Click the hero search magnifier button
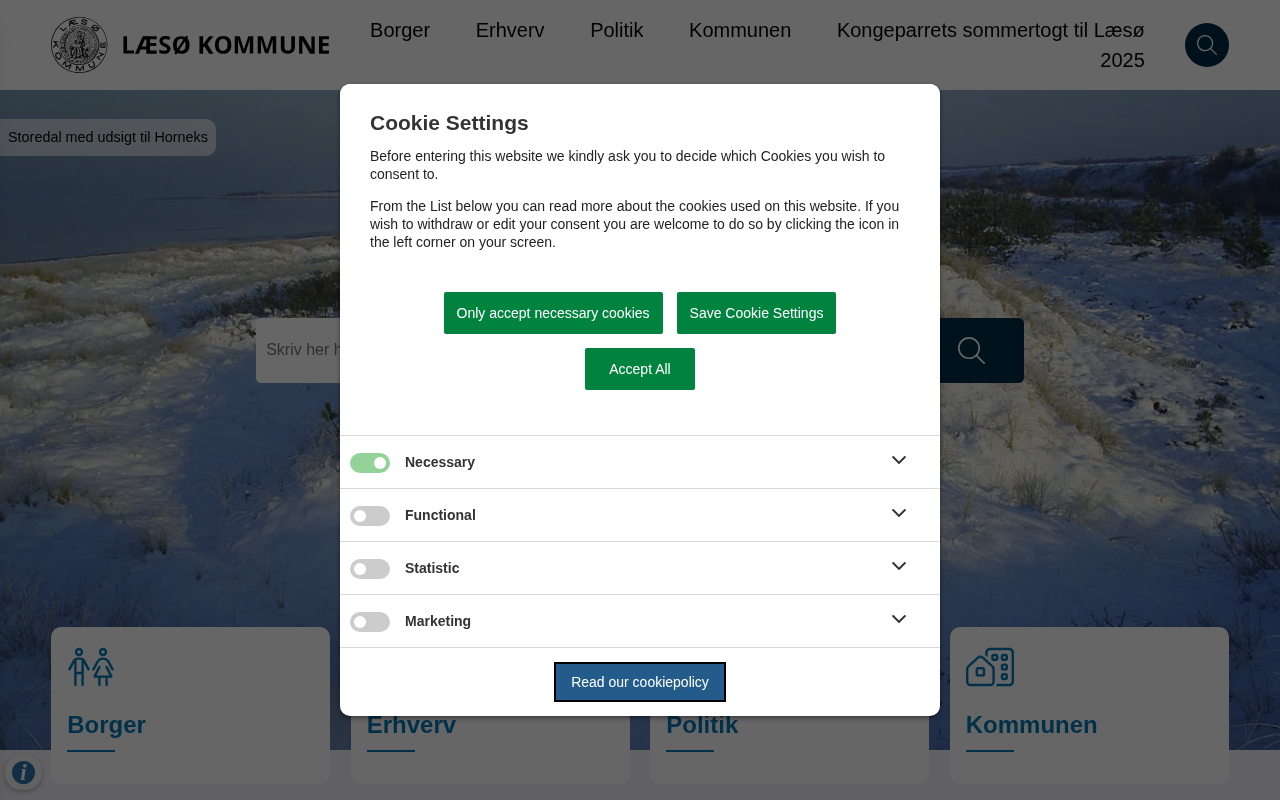 [971, 350]
